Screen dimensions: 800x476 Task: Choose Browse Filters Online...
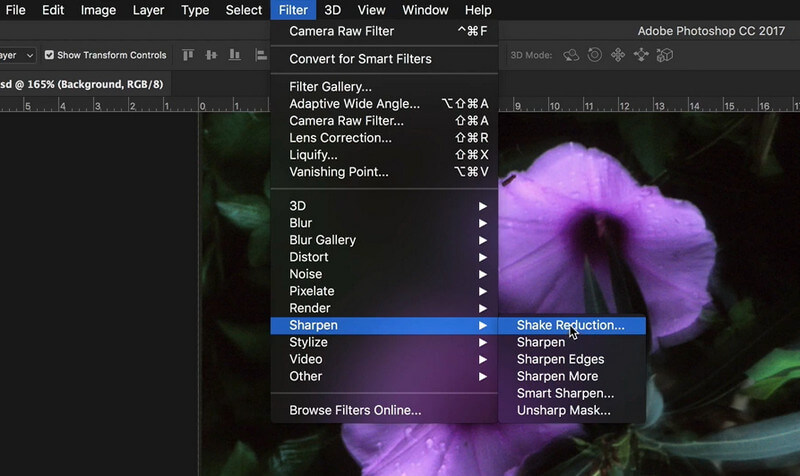pos(384,410)
